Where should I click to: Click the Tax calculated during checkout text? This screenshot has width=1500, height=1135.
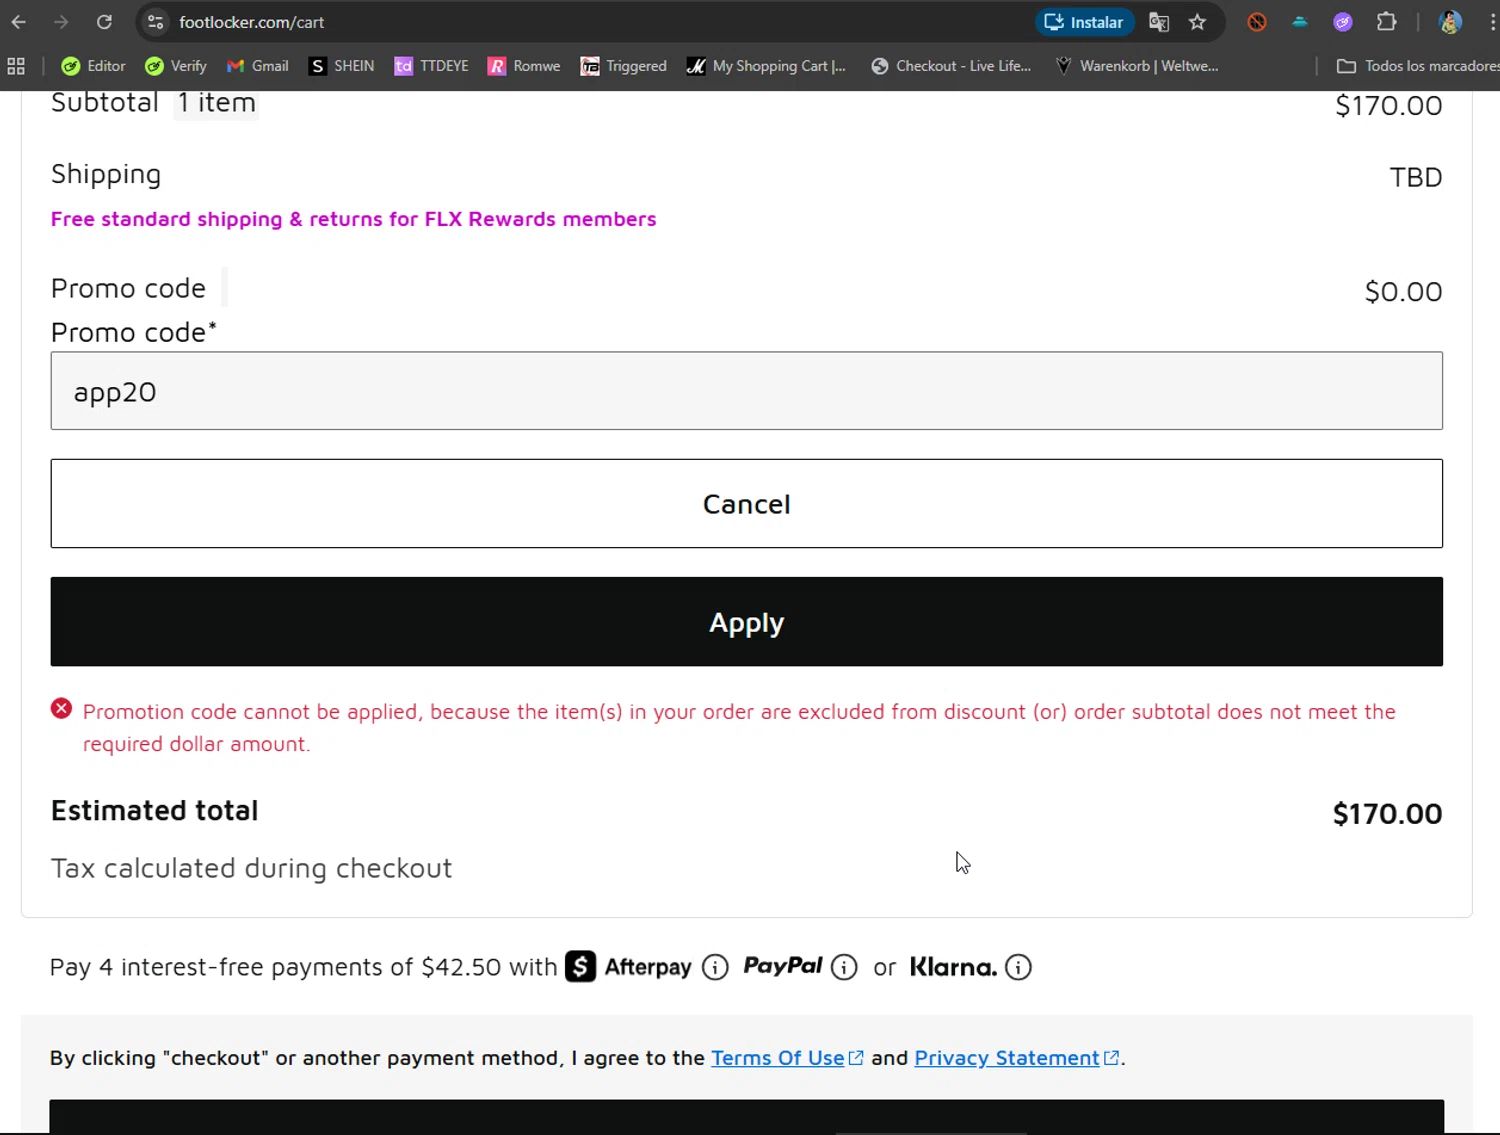click(x=251, y=868)
